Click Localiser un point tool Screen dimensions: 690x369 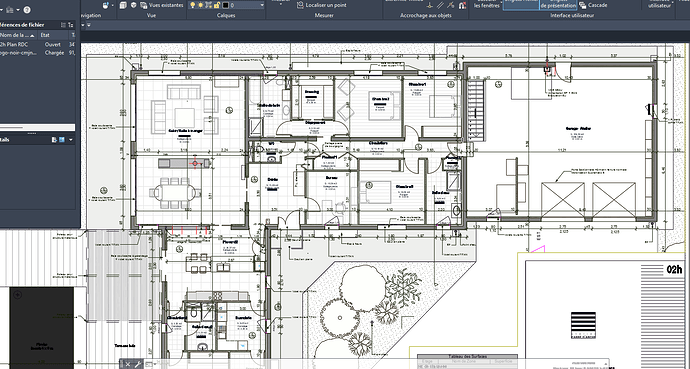click(322, 5)
